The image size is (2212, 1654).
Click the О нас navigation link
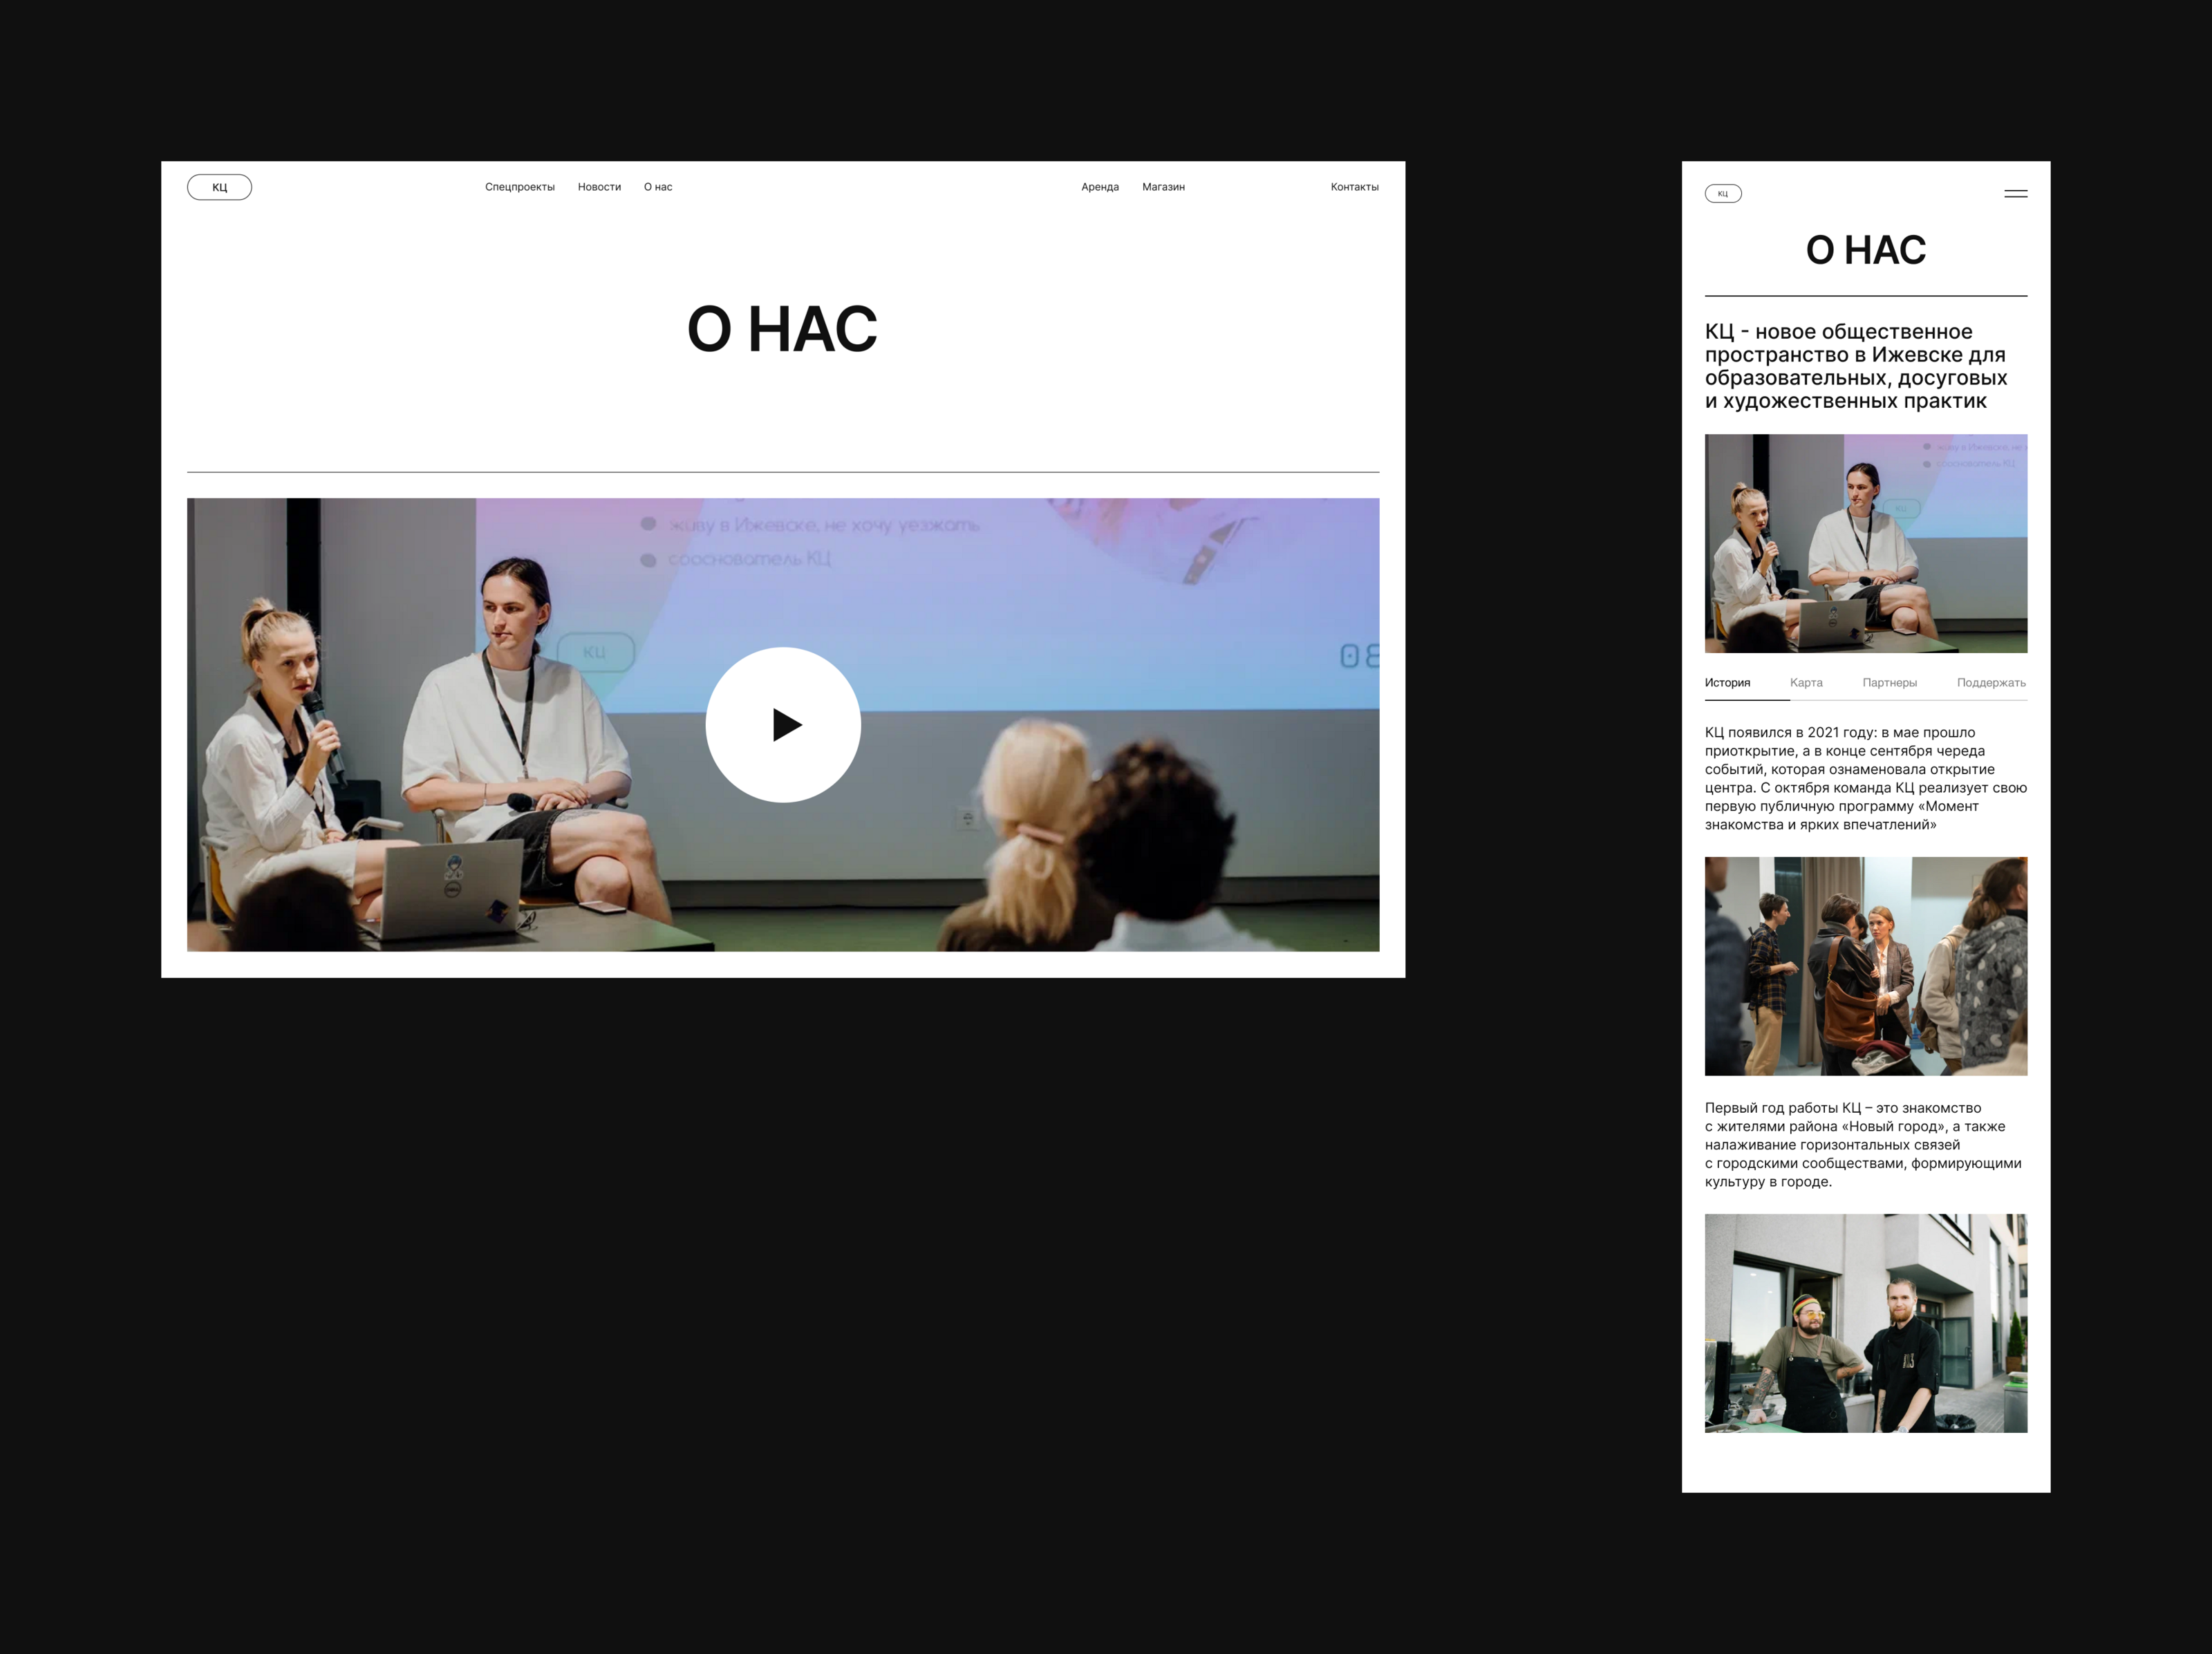coord(658,187)
